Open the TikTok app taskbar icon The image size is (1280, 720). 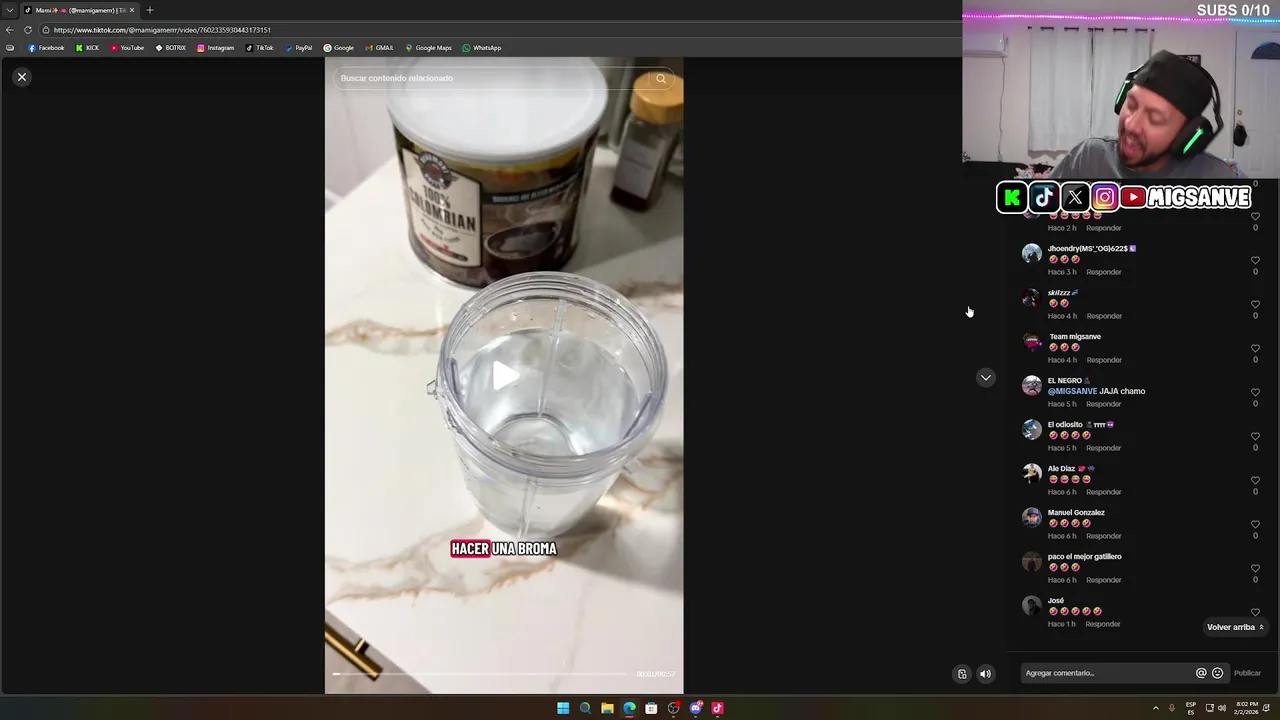coord(717,708)
